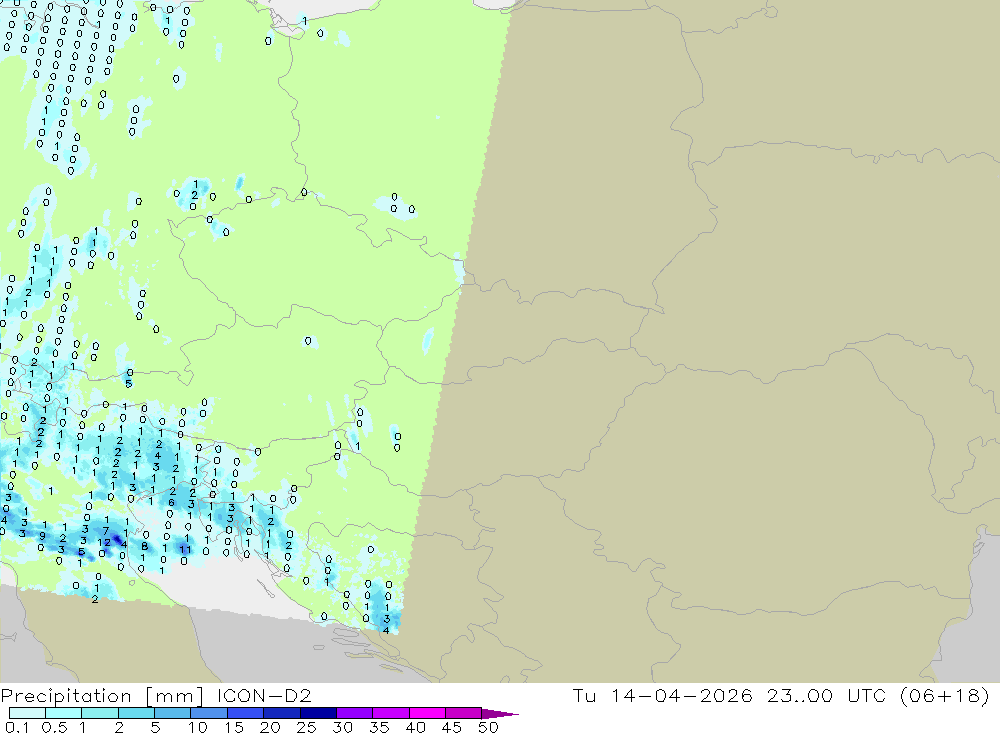Click the legend tick label '45'

pos(452,727)
